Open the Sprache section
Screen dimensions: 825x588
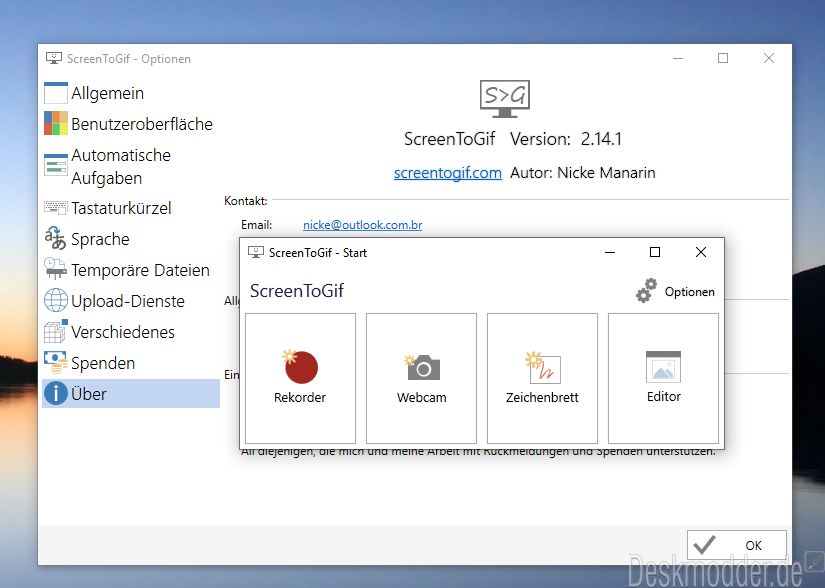131,239
